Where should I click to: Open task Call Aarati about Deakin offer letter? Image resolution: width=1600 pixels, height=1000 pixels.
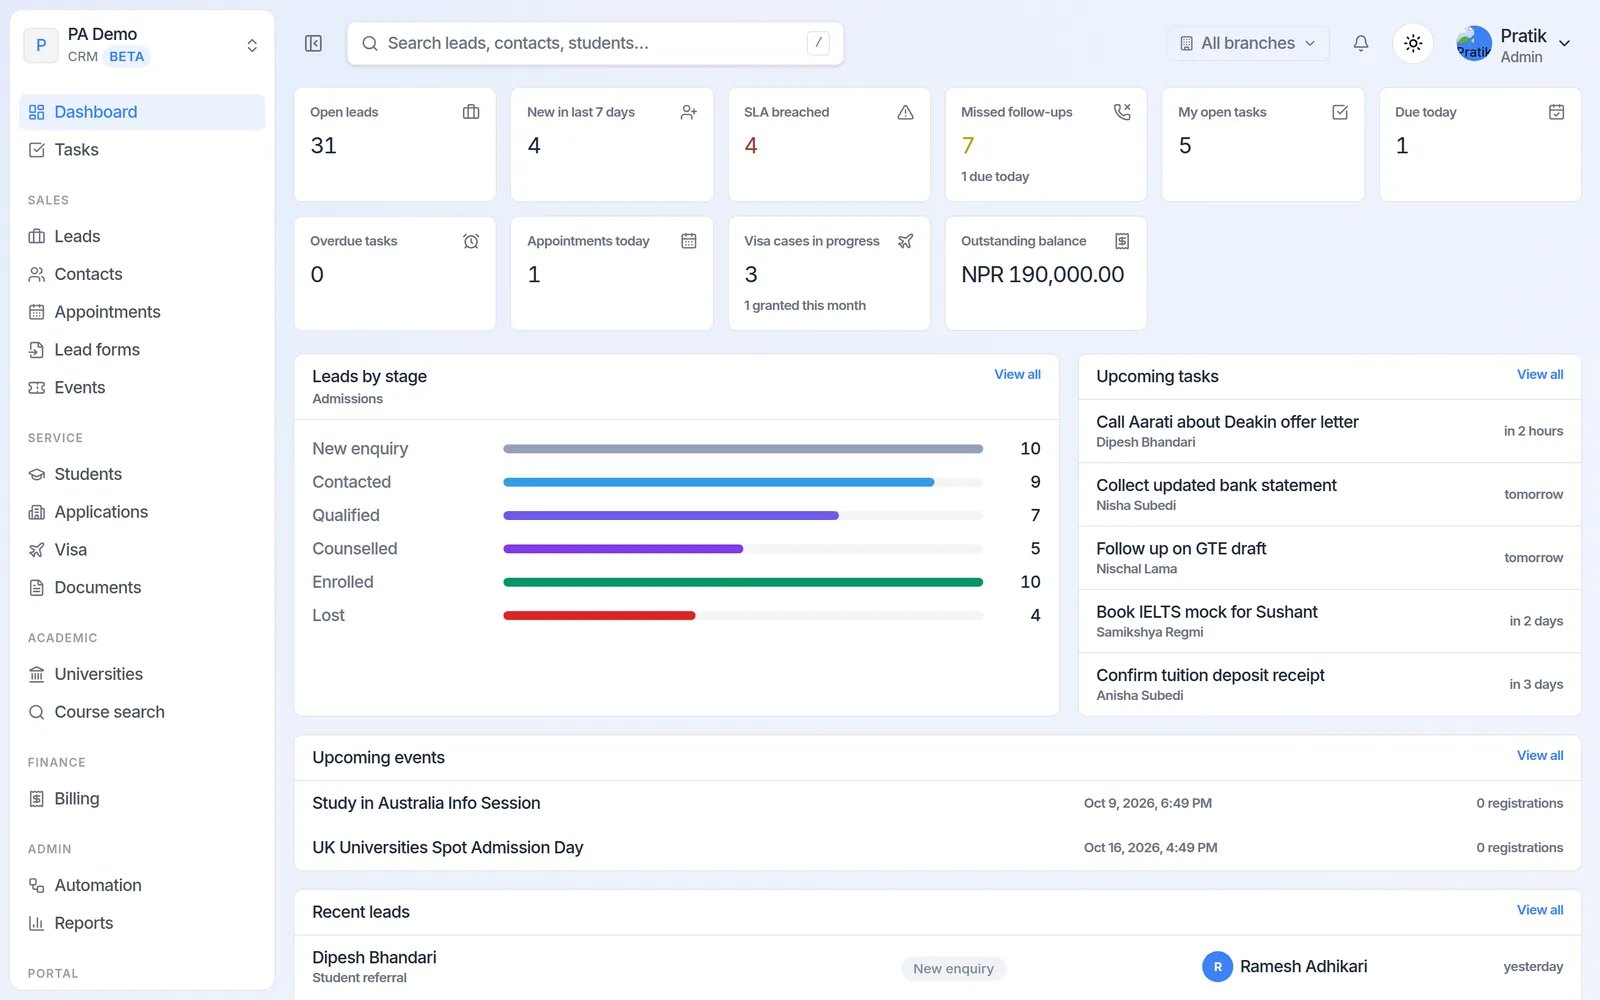click(x=1329, y=431)
